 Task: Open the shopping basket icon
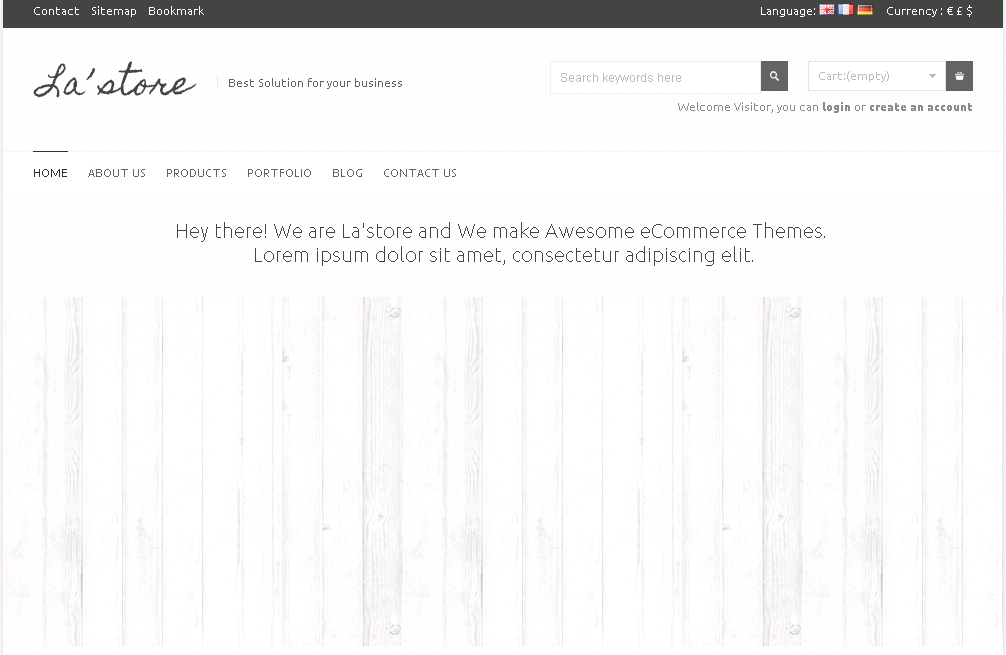pyautogui.click(x=959, y=77)
